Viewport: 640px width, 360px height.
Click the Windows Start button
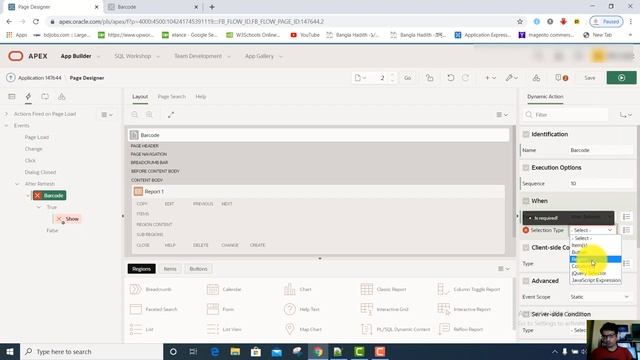pos(10,351)
